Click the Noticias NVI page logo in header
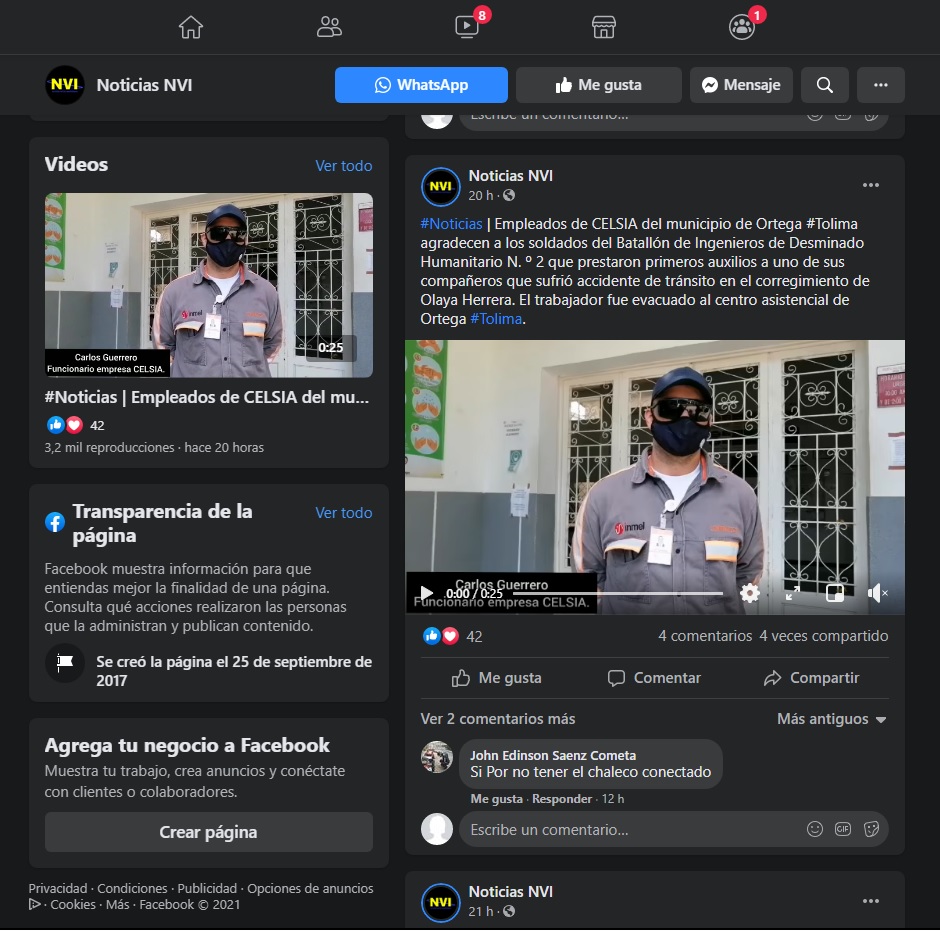This screenshot has height=932, width=940. point(65,85)
